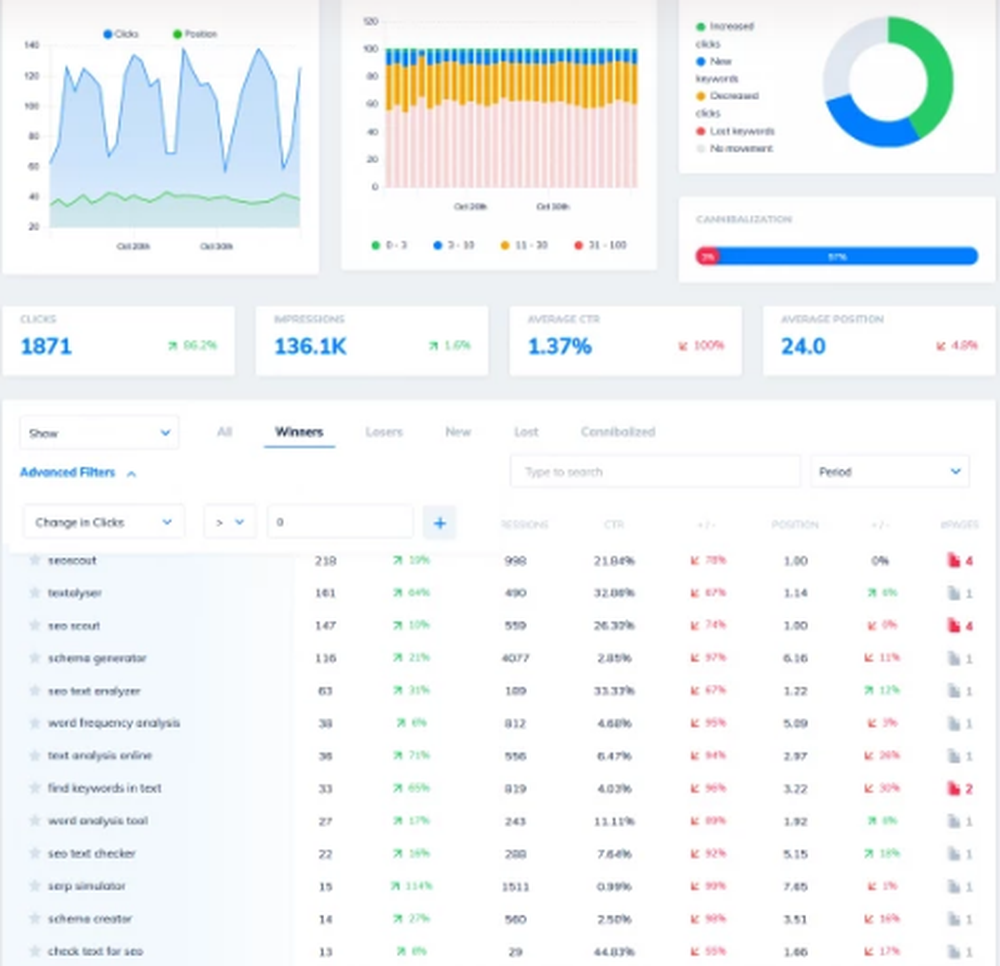Open the Show dropdown

pyautogui.click(x=99, y=433)
